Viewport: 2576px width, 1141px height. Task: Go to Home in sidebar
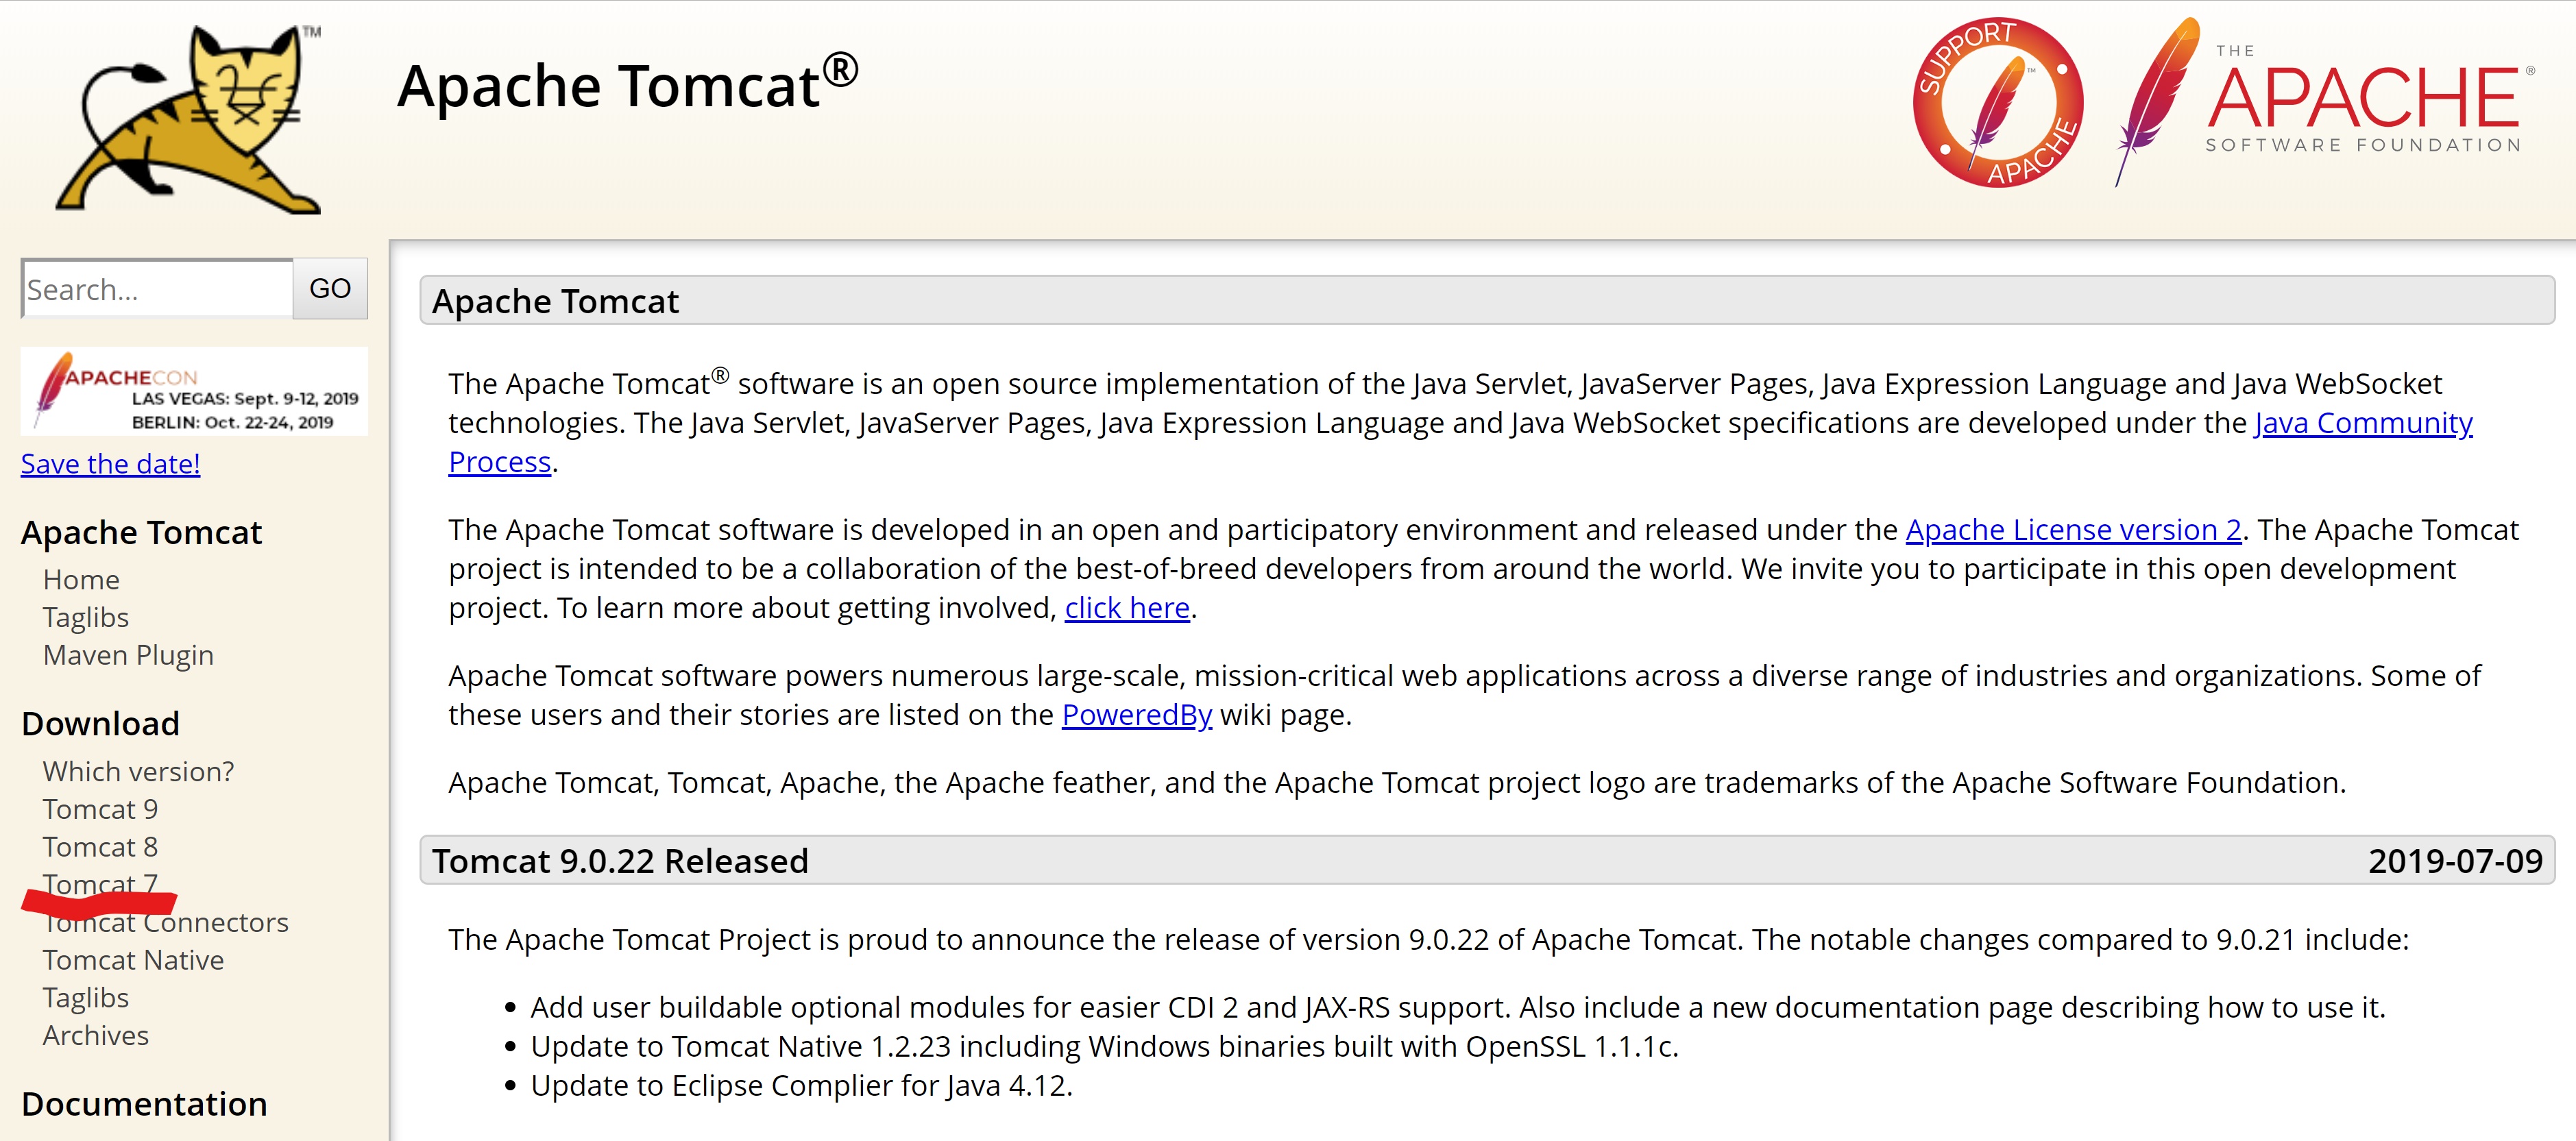point(81,580)
